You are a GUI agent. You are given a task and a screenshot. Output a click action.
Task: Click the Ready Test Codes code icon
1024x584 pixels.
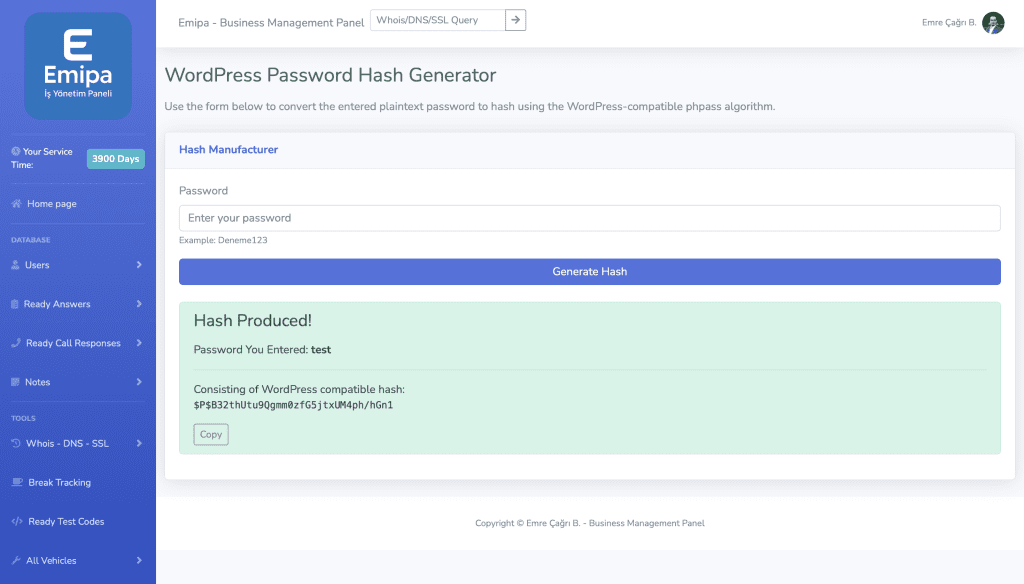[x=17, y=521]
